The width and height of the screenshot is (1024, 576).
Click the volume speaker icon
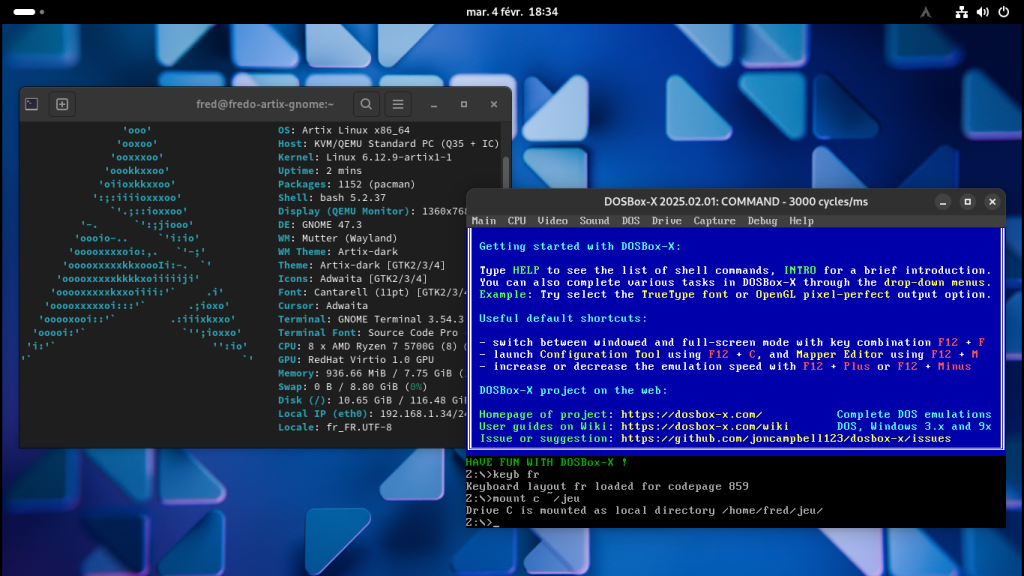[981, 12]
